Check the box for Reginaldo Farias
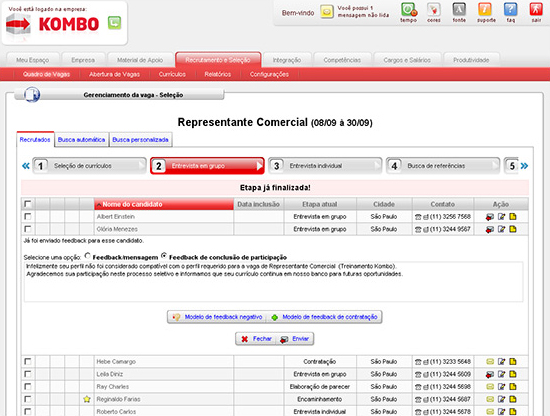Image resolution: width=550 pixels, height=416 pixels. (x=27, y=399)
